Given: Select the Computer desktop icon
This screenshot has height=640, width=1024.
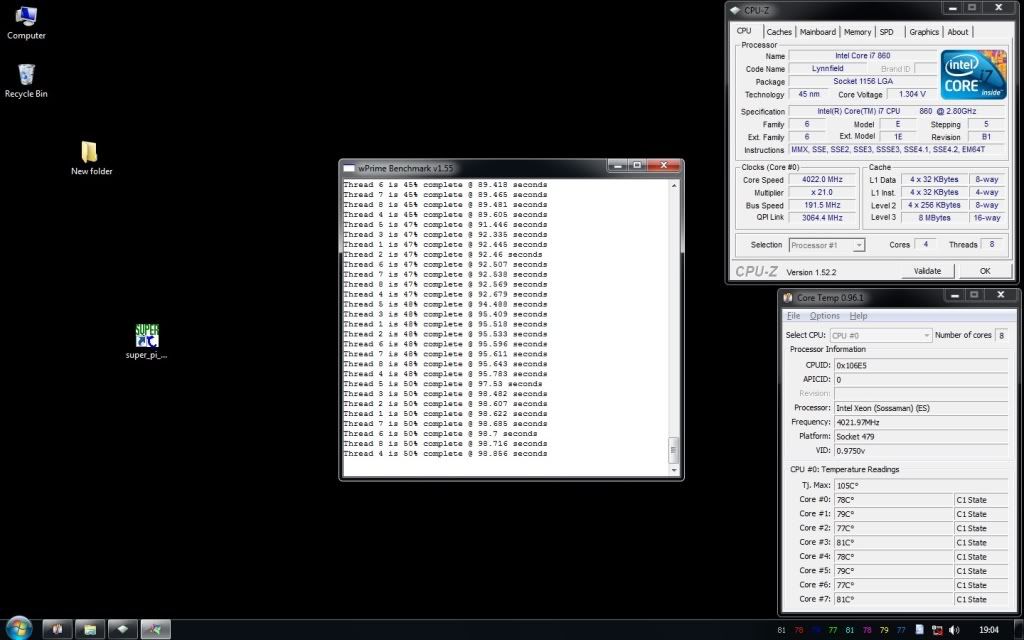Looking at the screenshot, I should tap(26, 22).
